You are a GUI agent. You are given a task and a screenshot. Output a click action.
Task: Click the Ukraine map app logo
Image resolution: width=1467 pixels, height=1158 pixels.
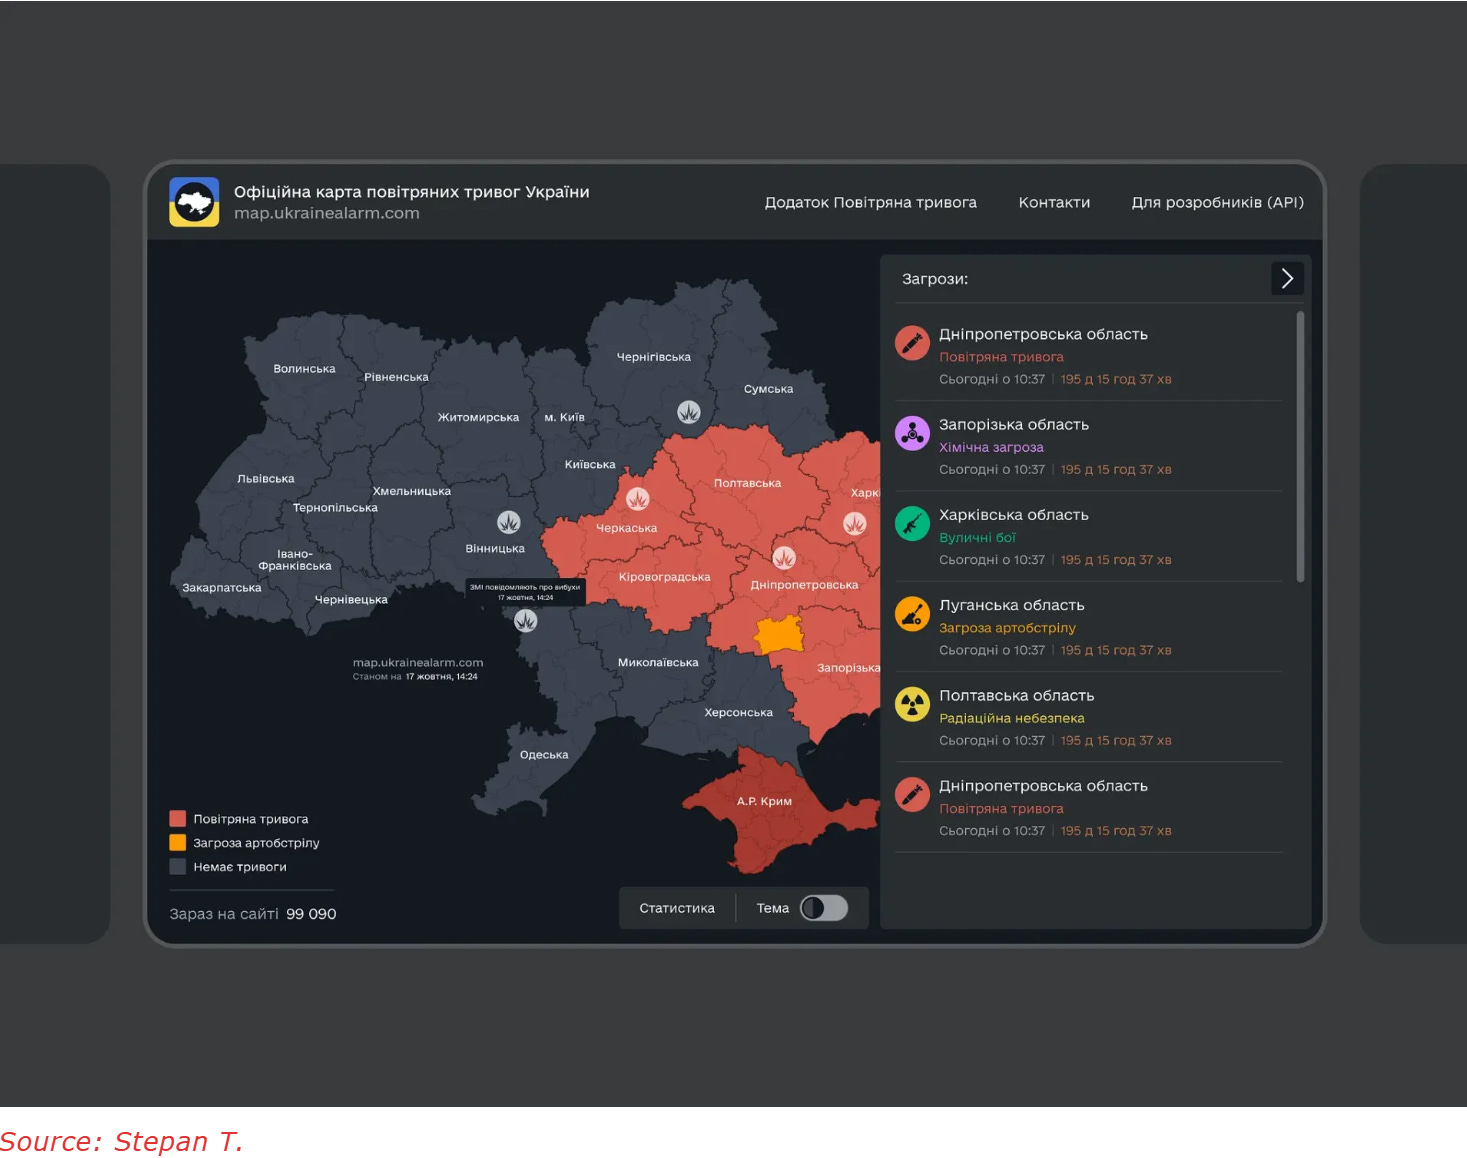point(194,202)
